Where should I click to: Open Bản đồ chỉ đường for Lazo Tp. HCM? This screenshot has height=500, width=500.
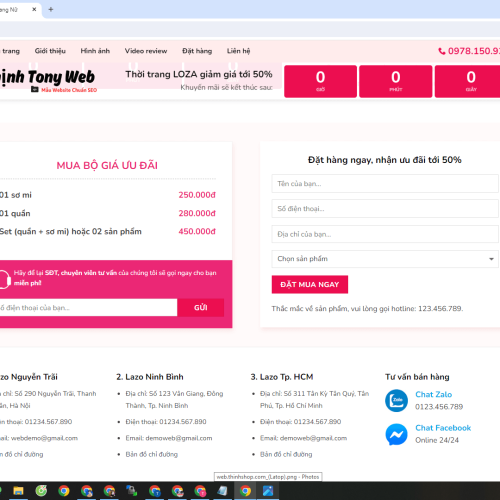(286, 454)
